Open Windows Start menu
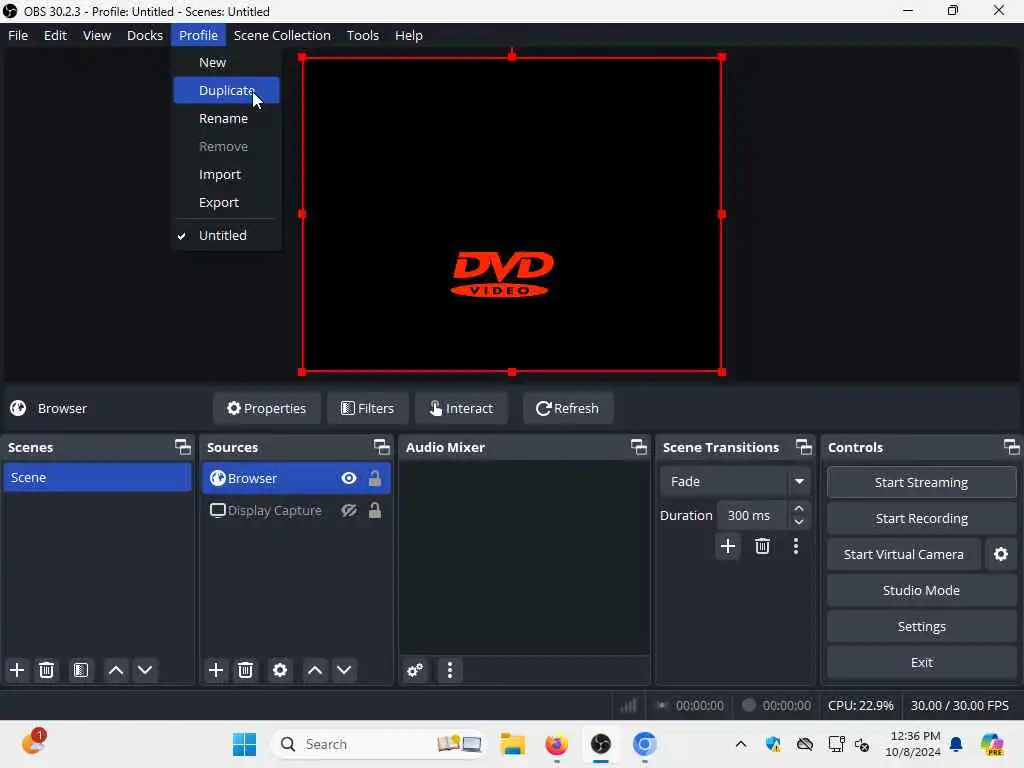Viewport: 1024px width, 768px height. (x=244, y=744)
